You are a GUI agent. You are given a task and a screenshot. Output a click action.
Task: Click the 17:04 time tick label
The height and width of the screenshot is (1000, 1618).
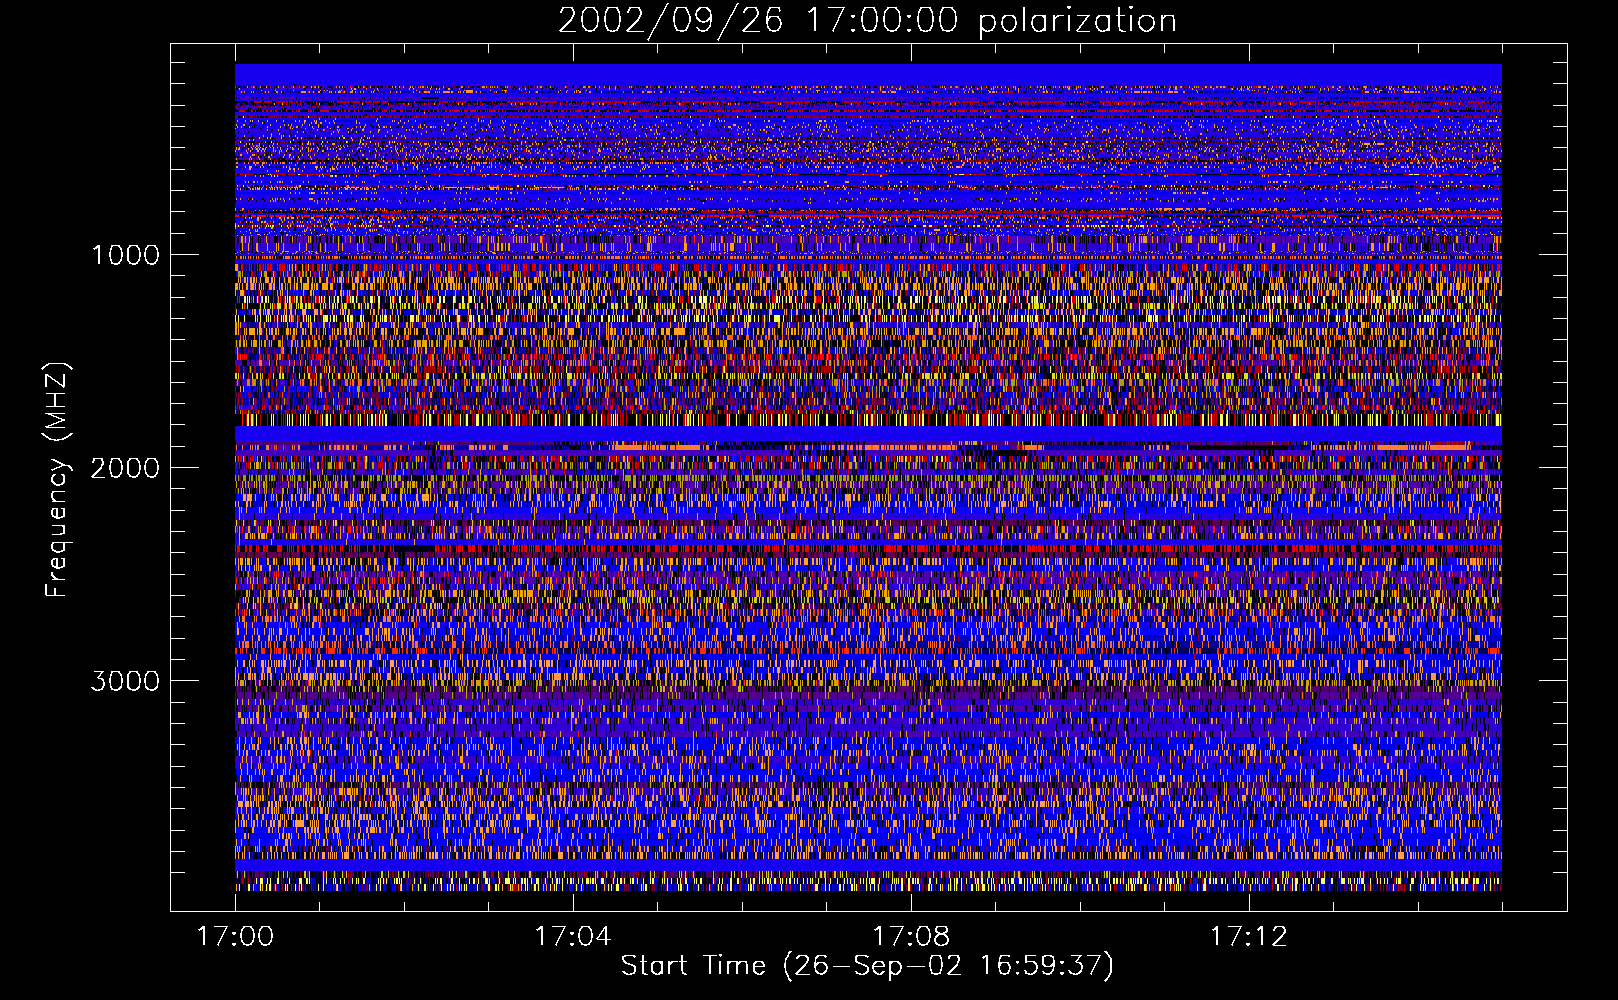click(572, 937)
